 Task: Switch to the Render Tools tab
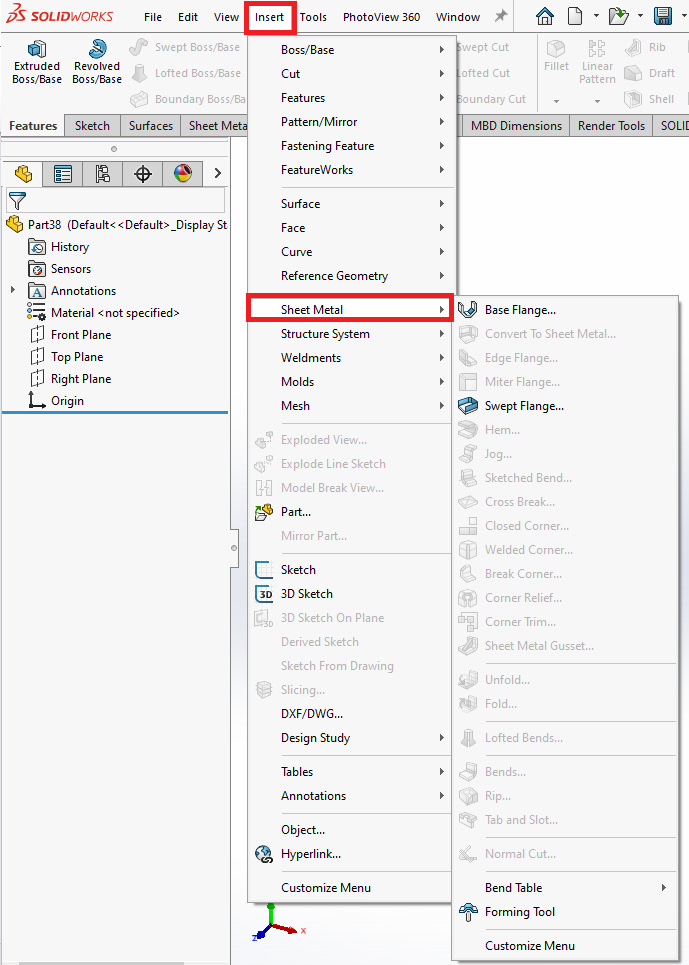coord(611,126)
